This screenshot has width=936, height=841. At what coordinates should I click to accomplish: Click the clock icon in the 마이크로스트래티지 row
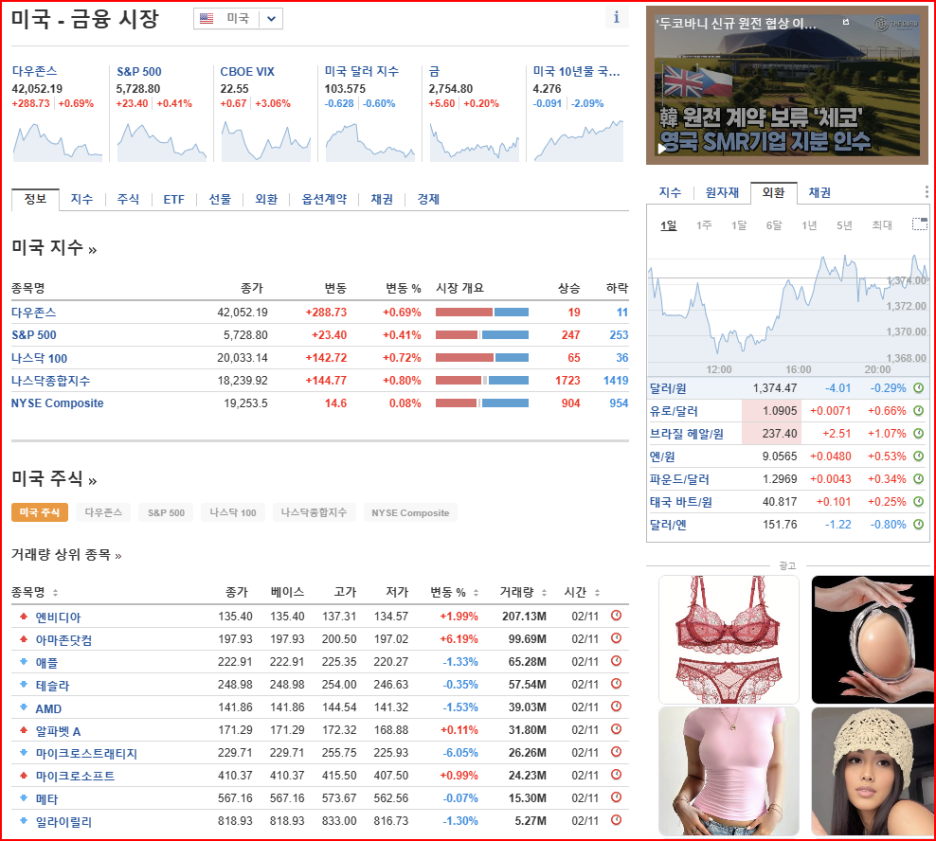pos(617,751)
